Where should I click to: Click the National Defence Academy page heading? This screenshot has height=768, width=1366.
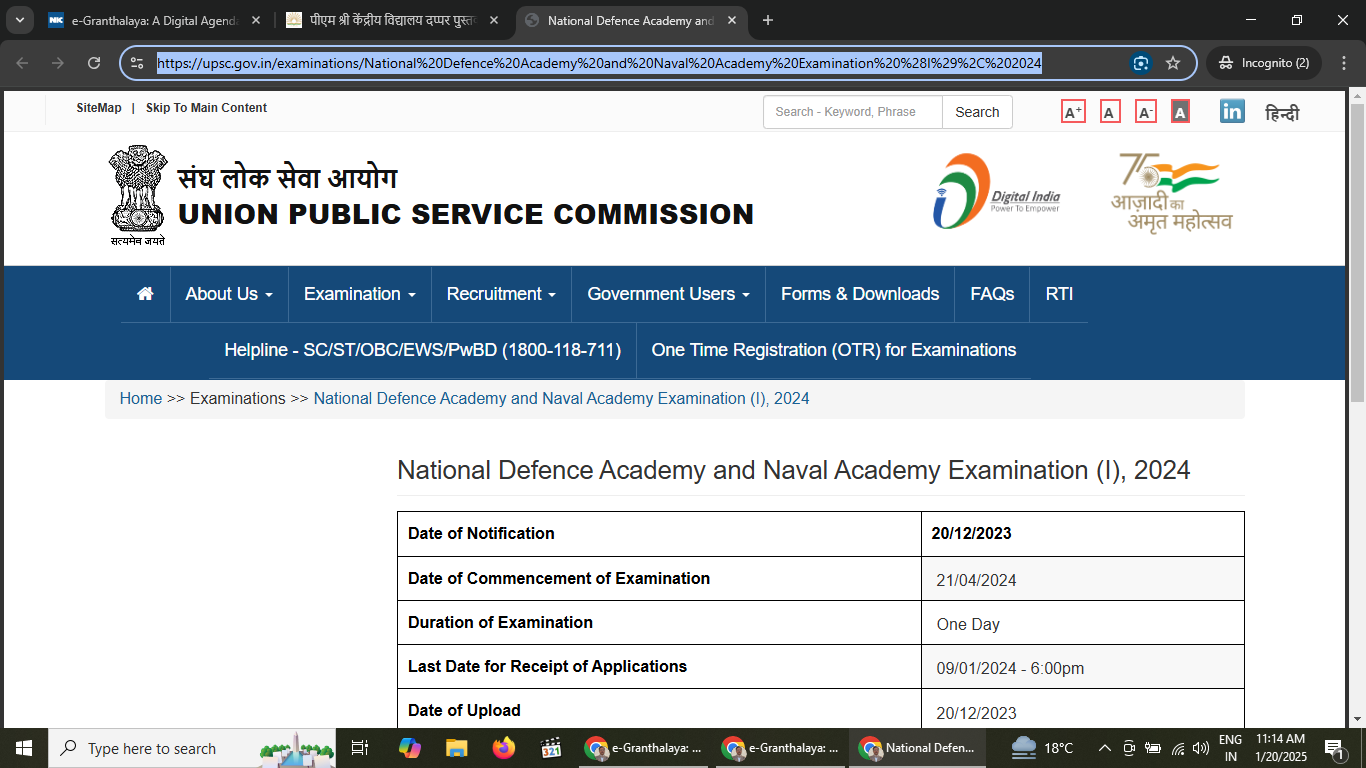tap(794, 470)
